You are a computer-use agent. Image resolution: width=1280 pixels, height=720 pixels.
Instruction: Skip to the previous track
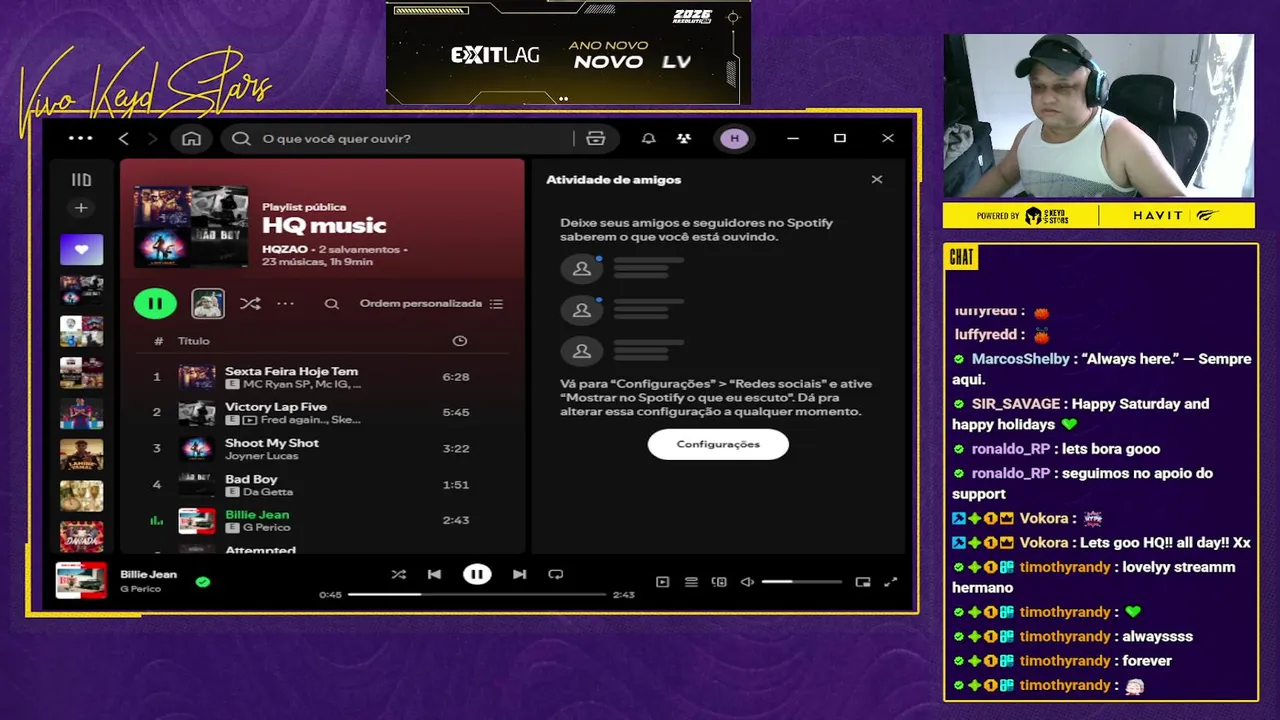[434, 574]
